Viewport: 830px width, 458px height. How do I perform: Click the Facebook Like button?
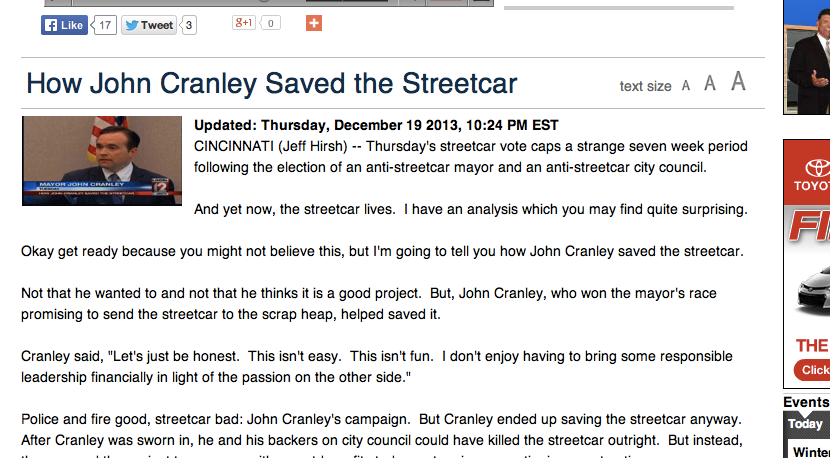[x=64, y=25]
